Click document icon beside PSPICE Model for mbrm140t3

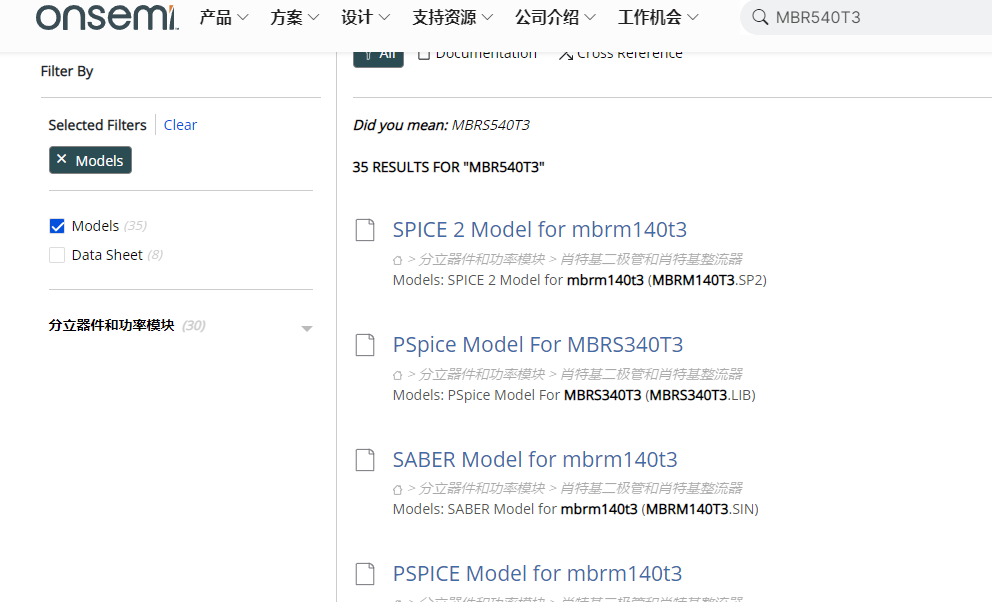[x=365, y=574]
